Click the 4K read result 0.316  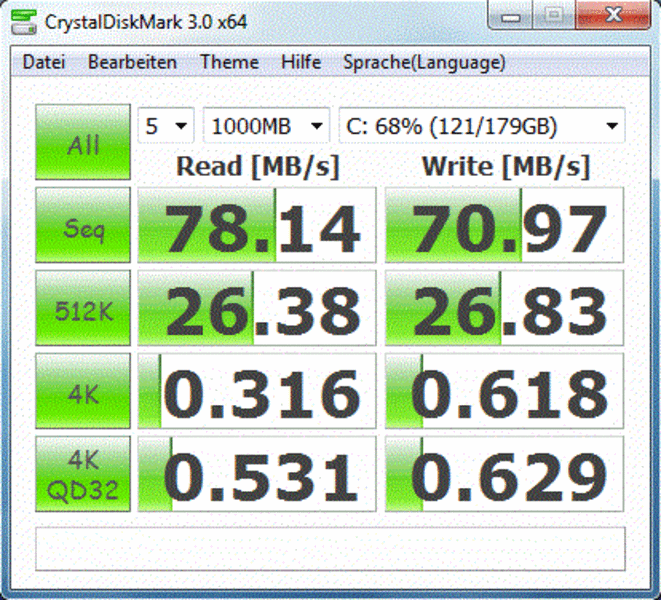click(x=257, y=391)
